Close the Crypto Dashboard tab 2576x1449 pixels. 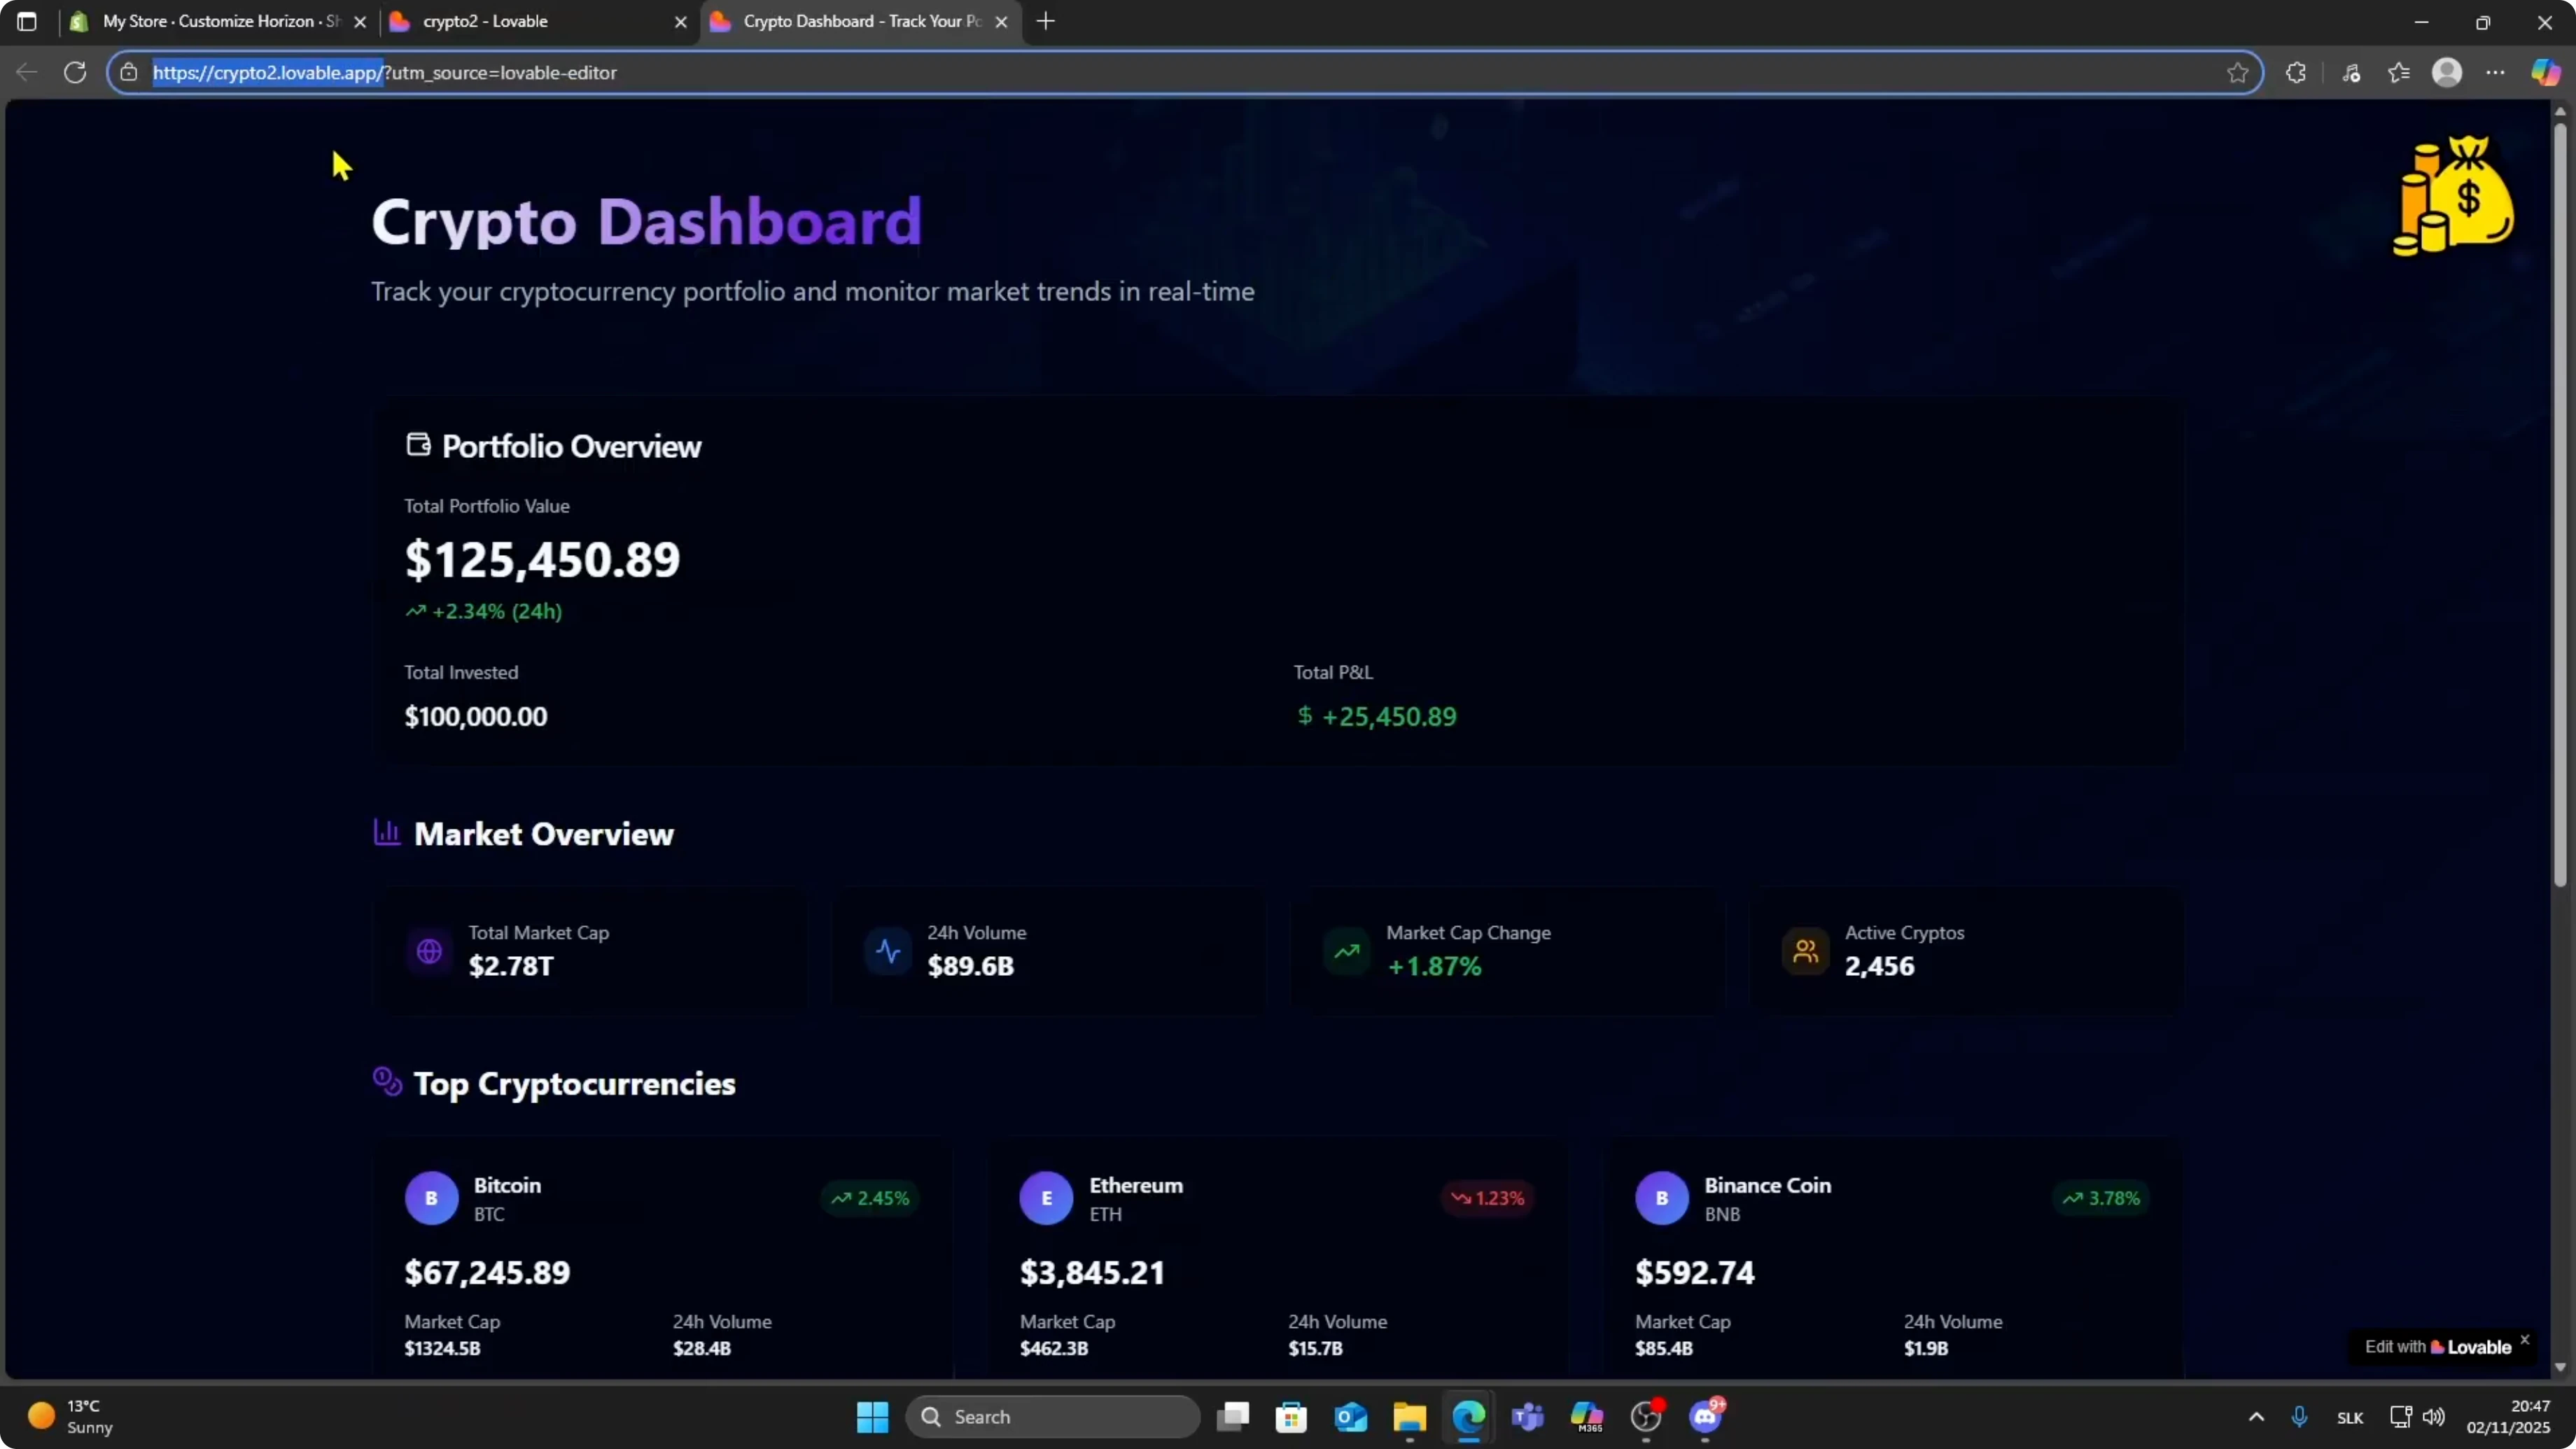pos(1002,22)
